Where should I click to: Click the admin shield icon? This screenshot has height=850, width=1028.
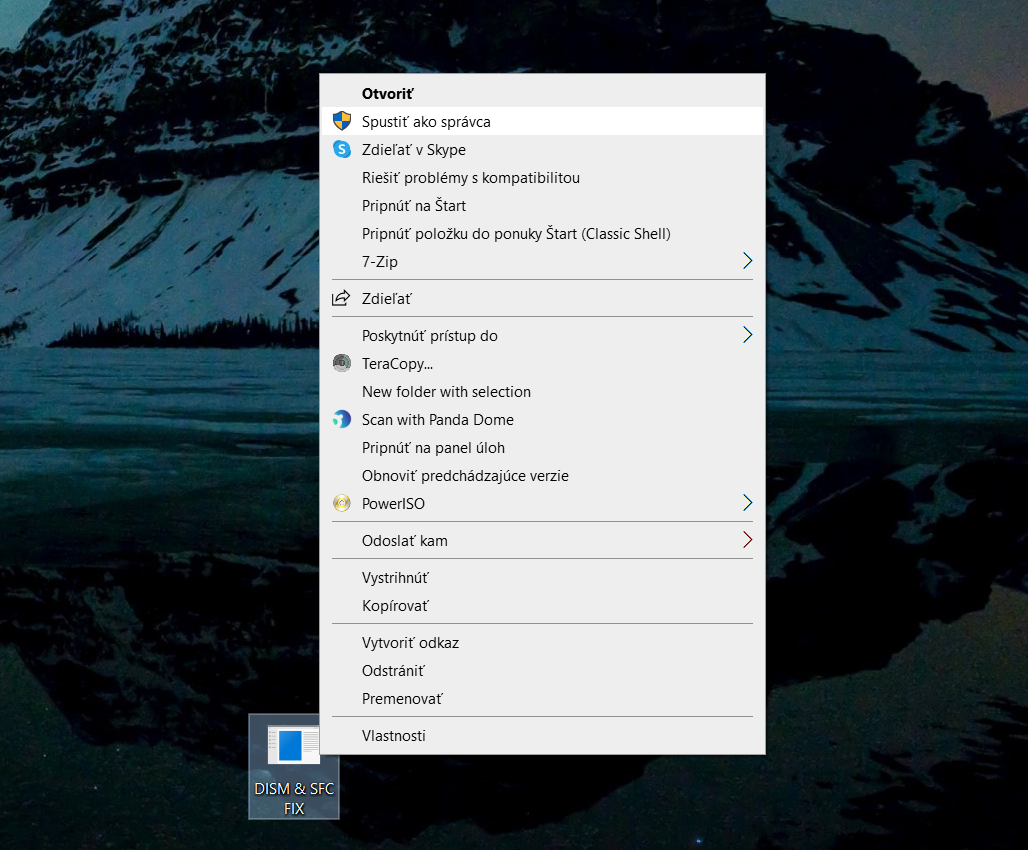(342, 121)
